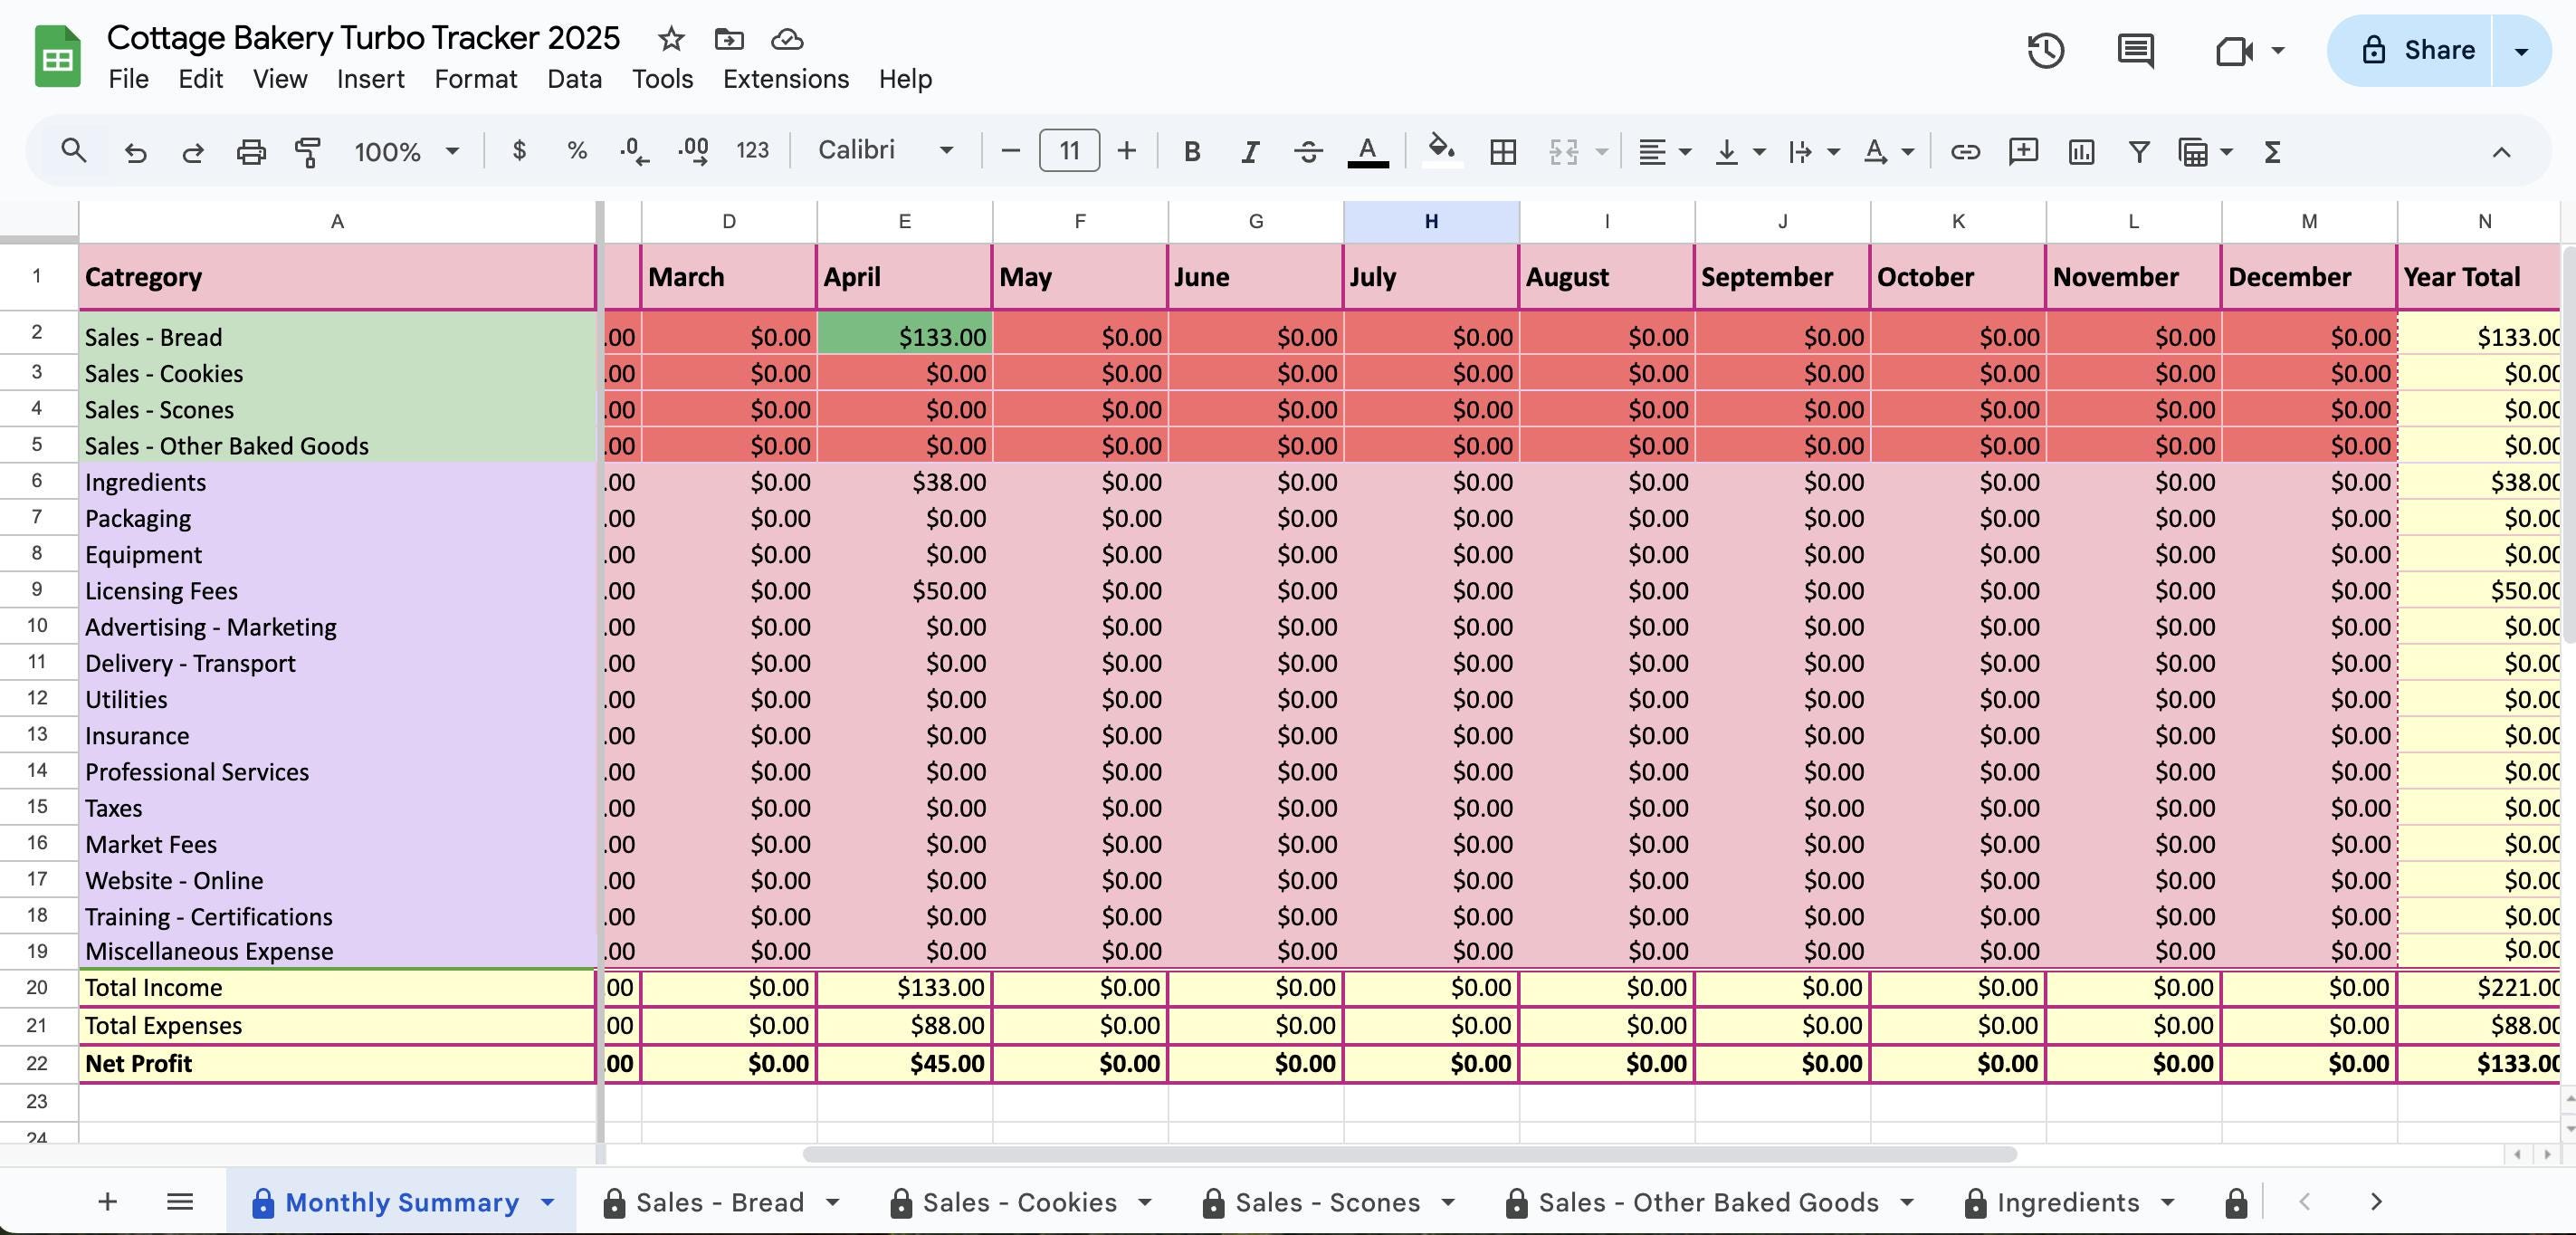Use the paint format tool
2576x1235 pixels.
click(x=307, y=151)
